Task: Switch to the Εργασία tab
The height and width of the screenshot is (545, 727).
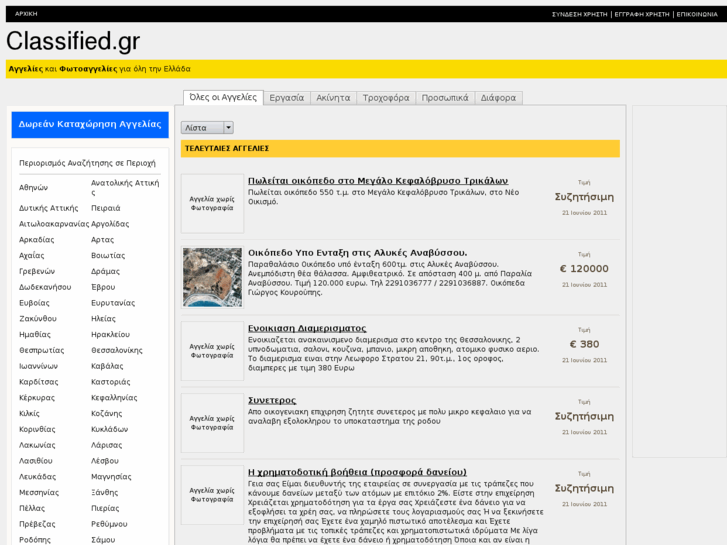Action: tap(287, 98)
